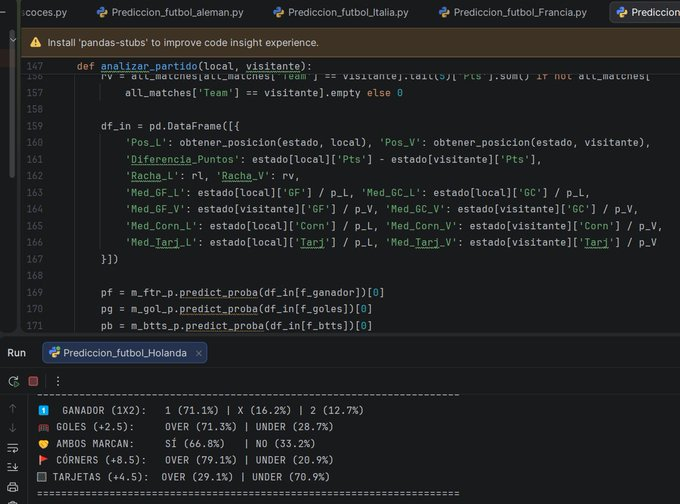680x504 pixels.
Task: Open the Run toolbar more options menu
Action: click(58, 381)
